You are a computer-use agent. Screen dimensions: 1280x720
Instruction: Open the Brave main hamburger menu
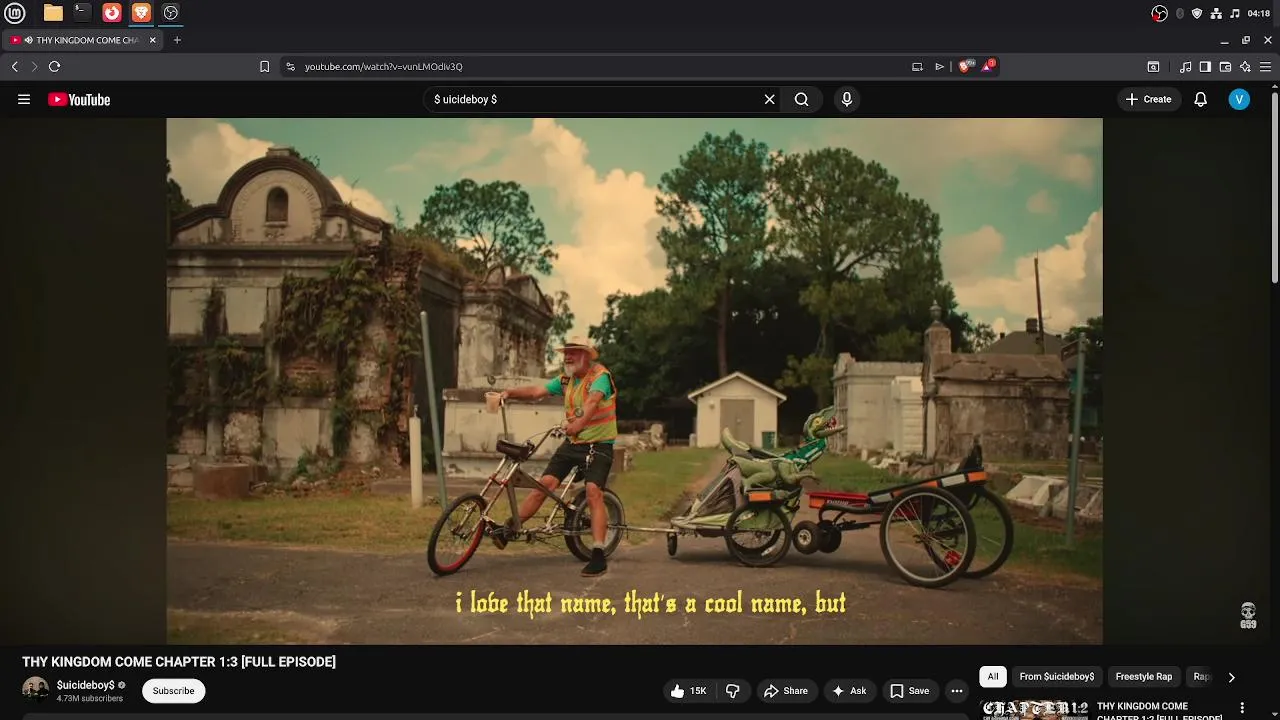pos(1265,66)
